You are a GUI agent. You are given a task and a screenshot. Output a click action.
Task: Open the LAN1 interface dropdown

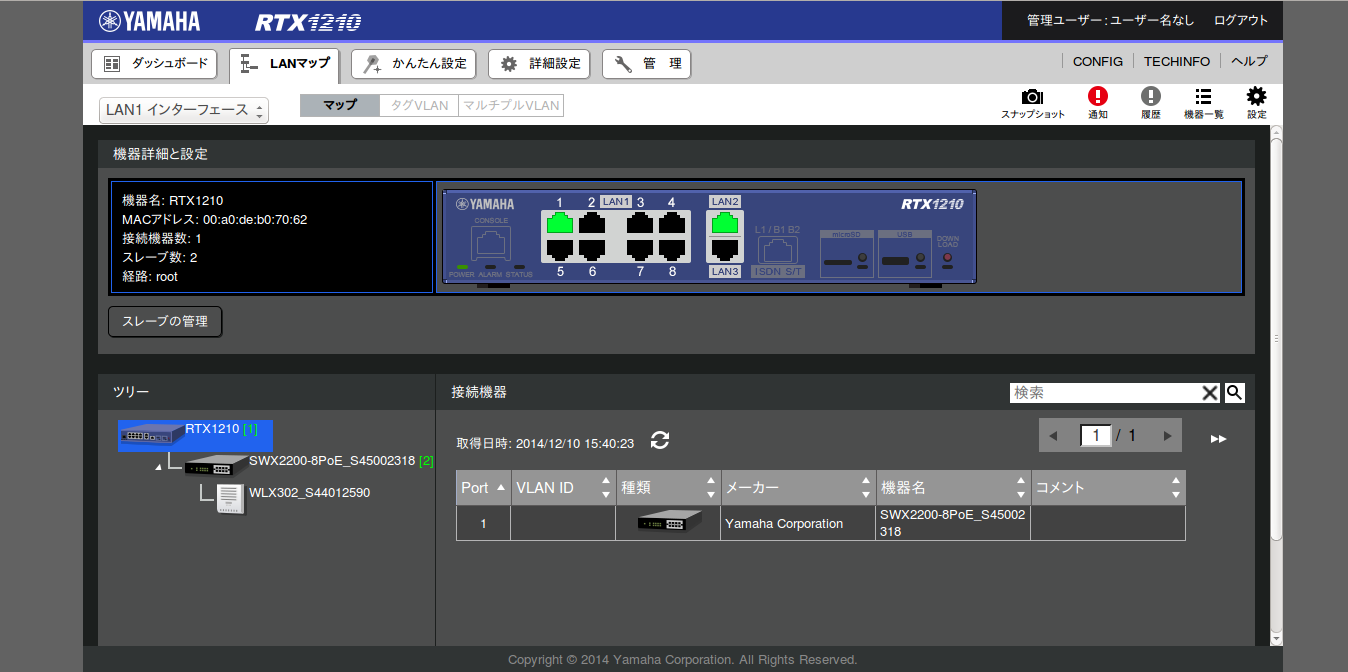coord(184,110)
